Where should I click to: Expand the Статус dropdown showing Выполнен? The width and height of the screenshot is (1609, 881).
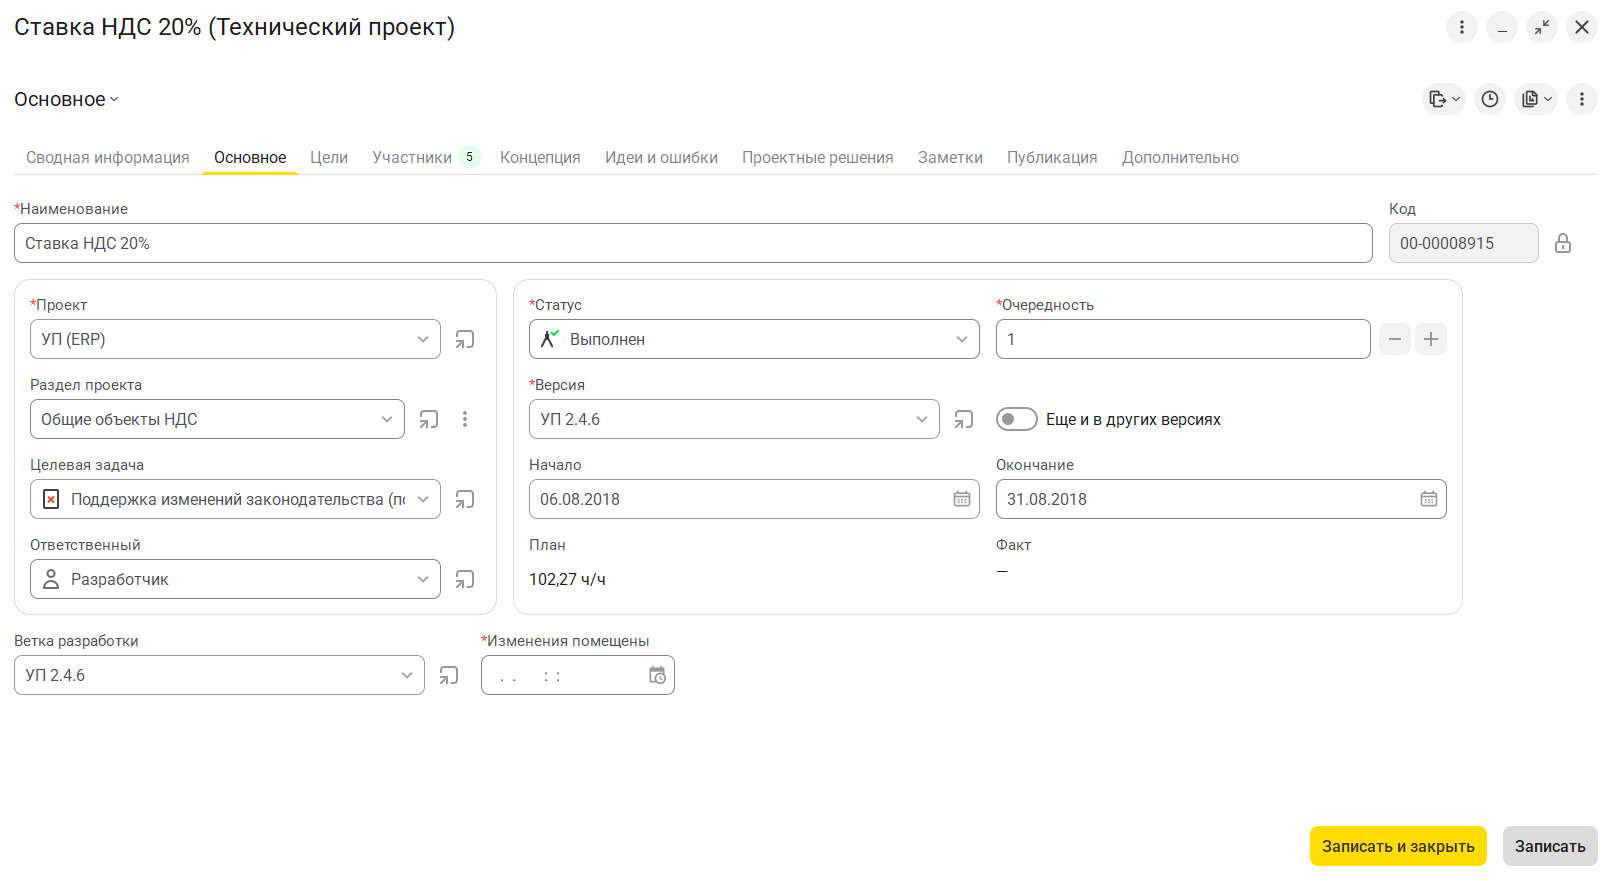coord(961,339)
